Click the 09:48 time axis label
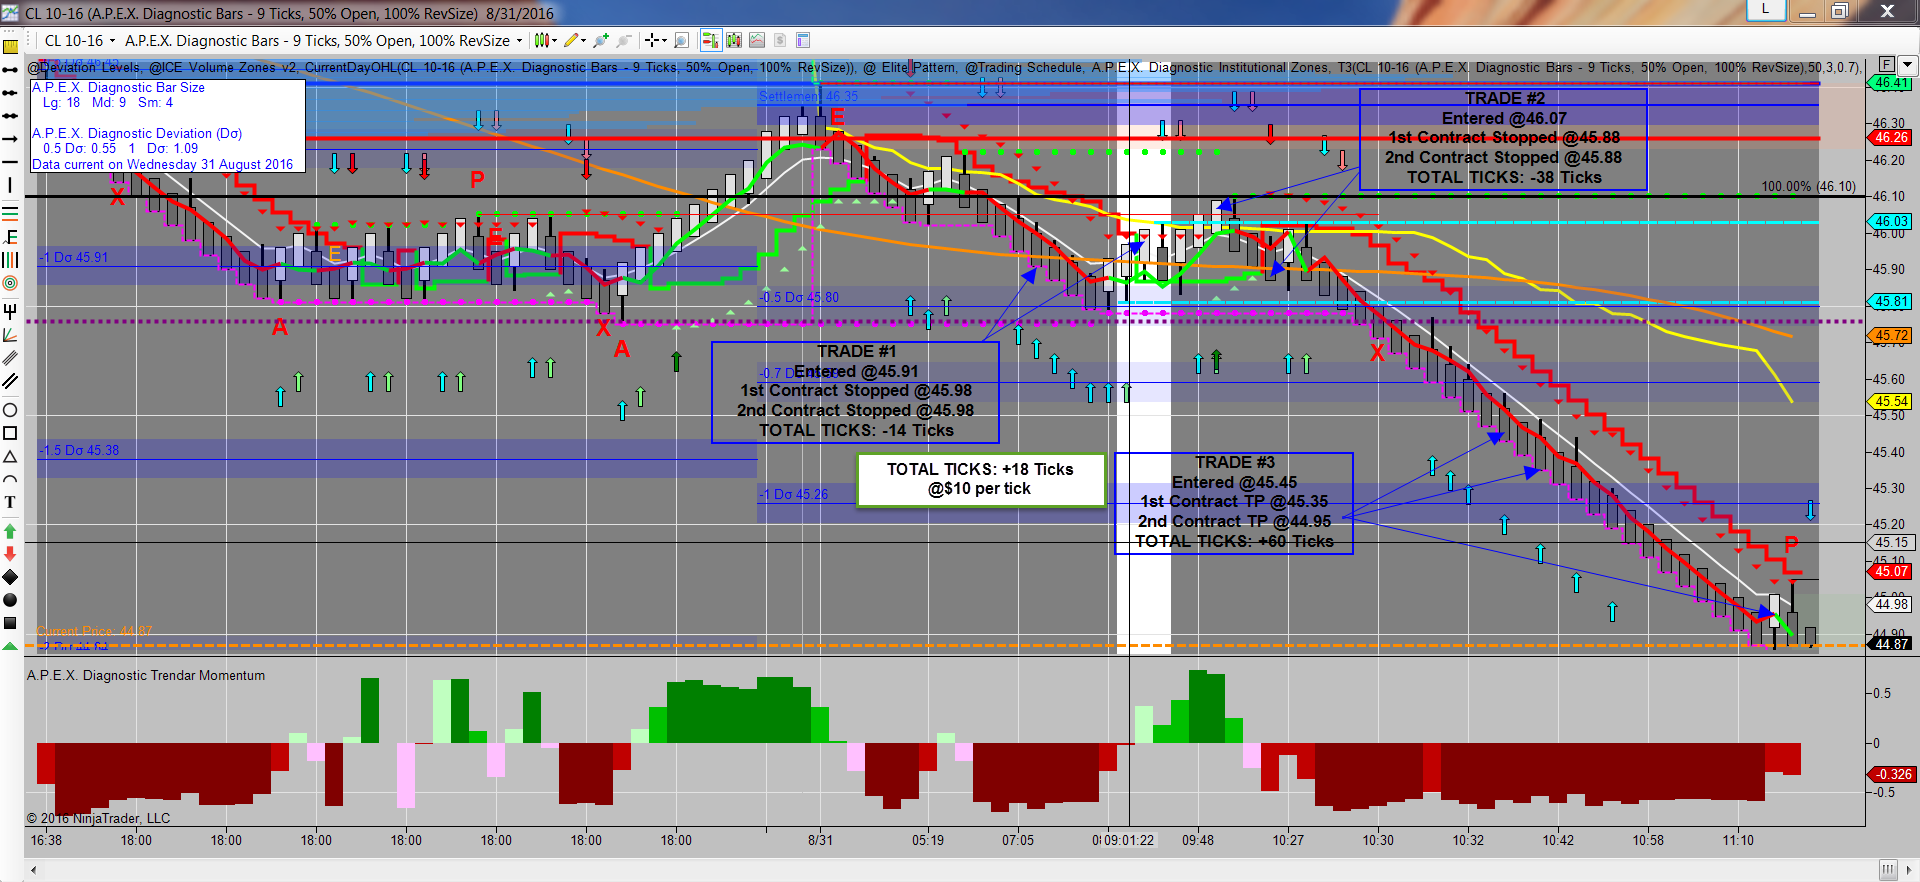This screenshot has height=882, width=1920. (1198, 840)
